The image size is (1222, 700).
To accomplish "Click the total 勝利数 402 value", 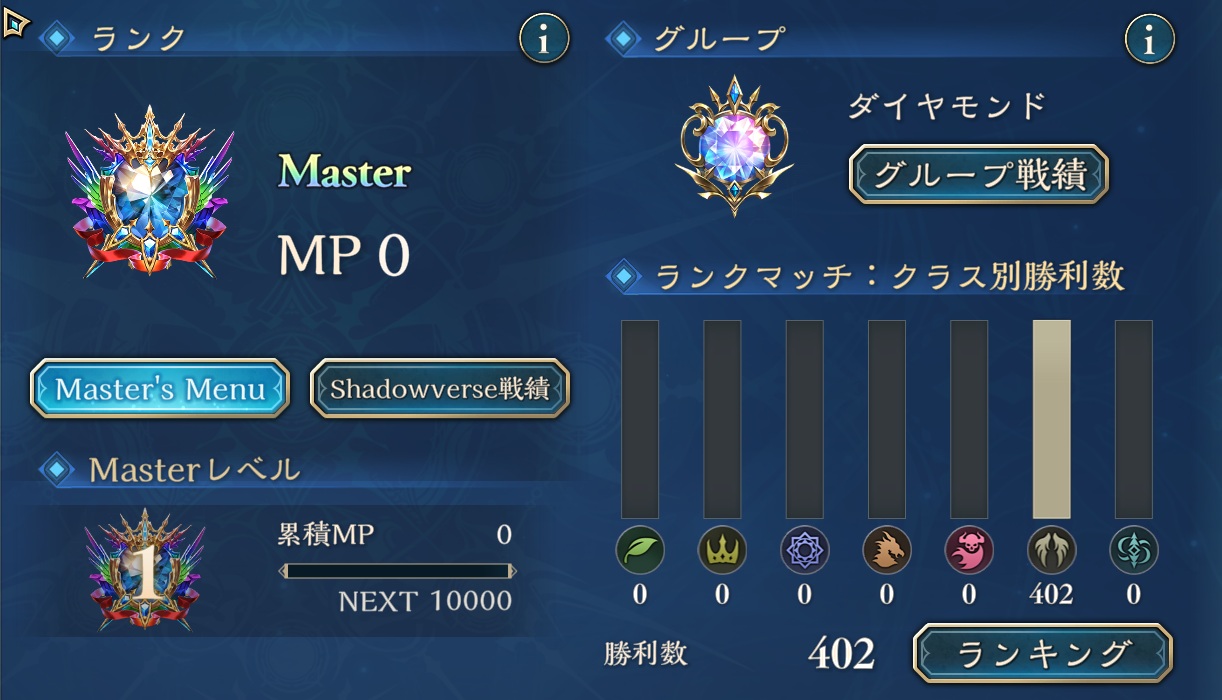I will tap(841, 655).
